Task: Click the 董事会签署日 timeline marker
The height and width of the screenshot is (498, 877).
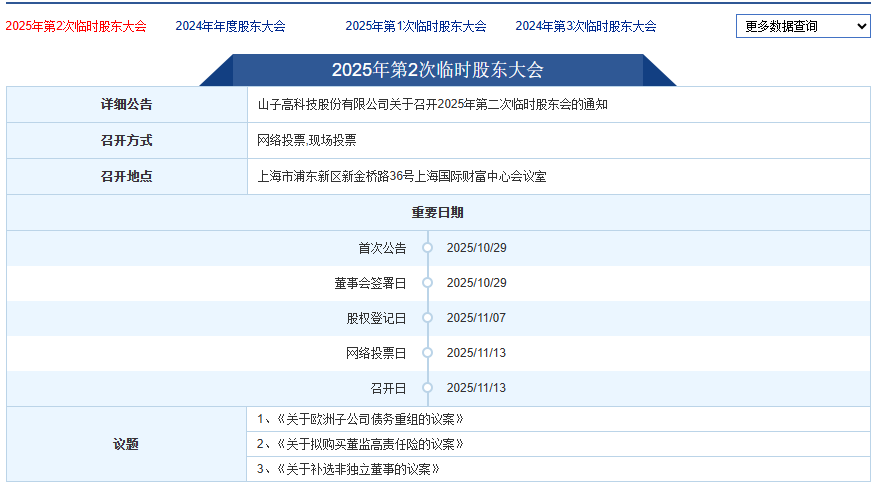Action: click(x=428, y=283)
